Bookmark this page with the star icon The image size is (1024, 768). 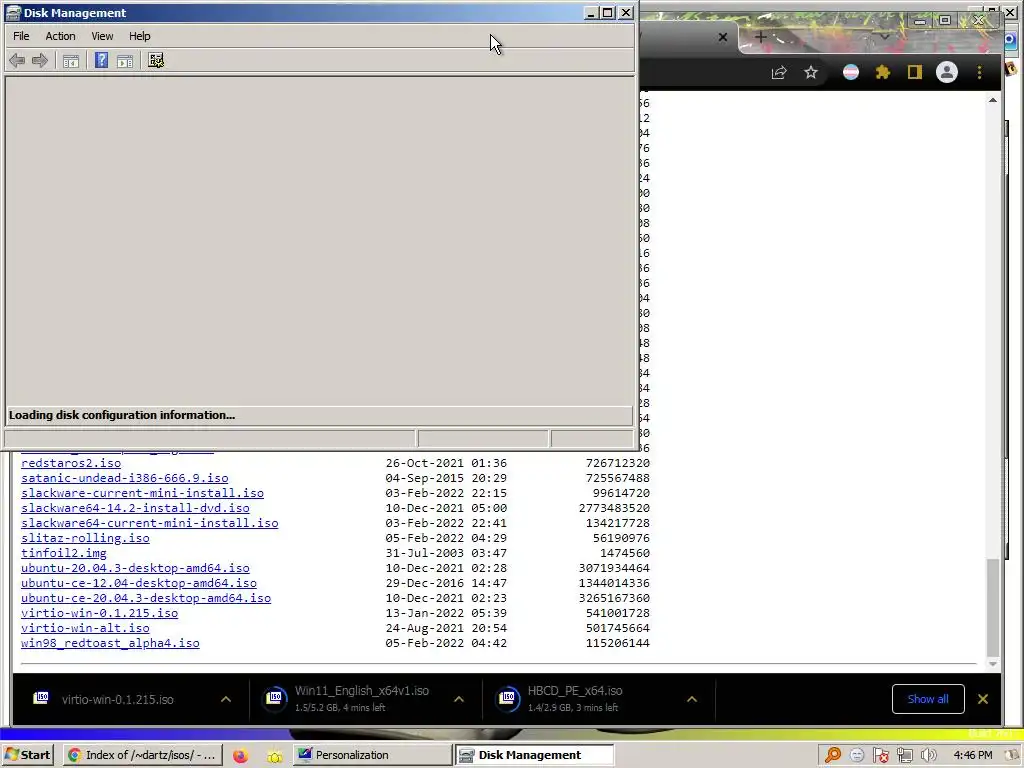[810, 72]
